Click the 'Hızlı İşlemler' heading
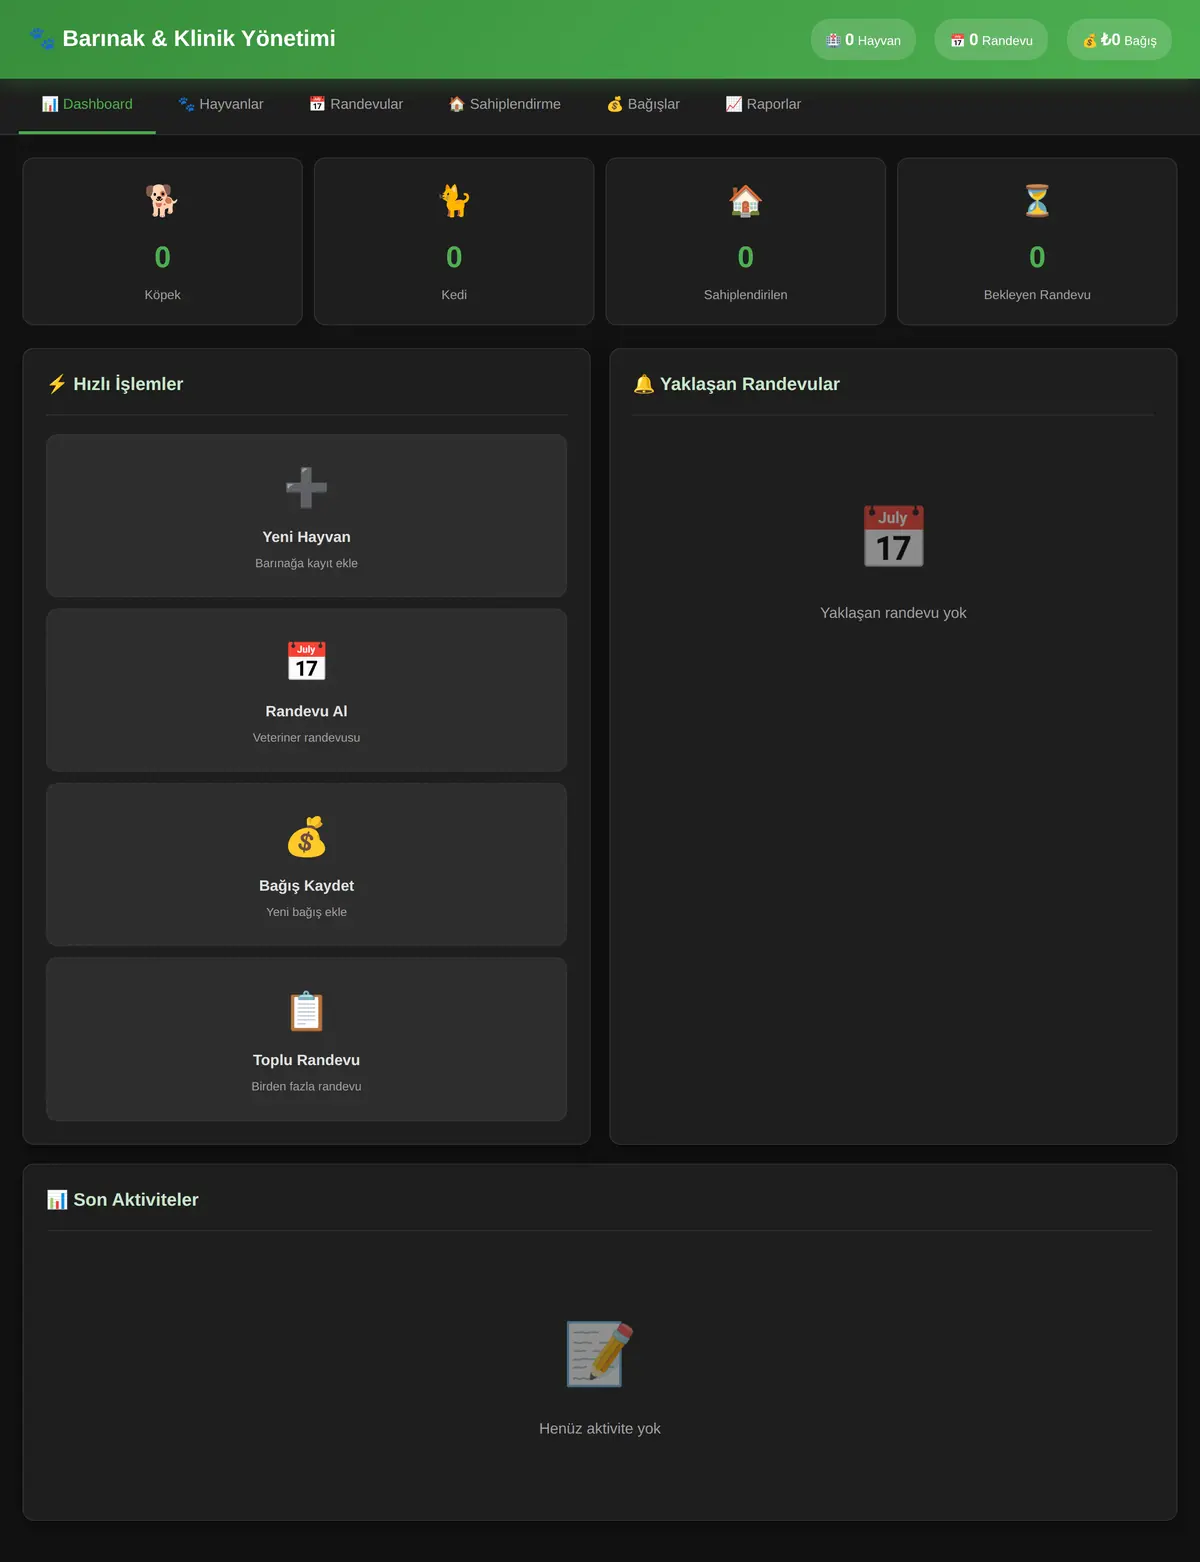The height and width of the screenshot is (1562, 1200). 128,384
